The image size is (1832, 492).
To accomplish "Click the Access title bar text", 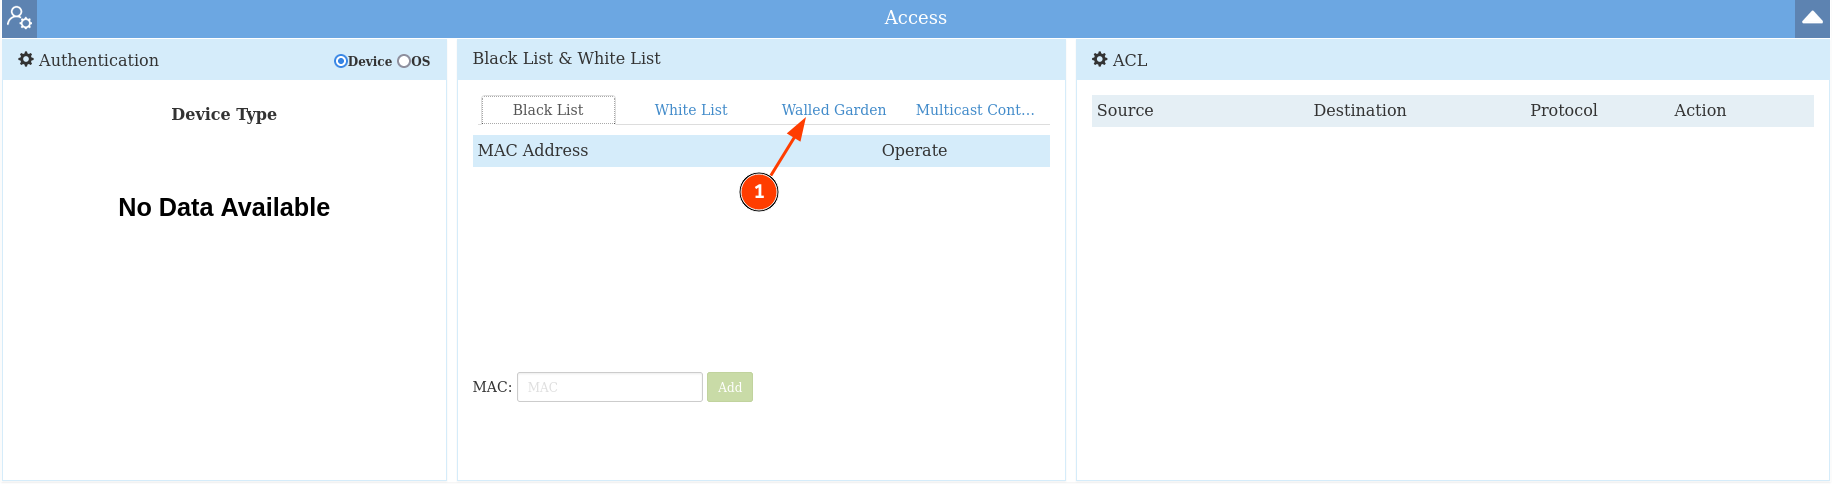I will pos(915,18).
